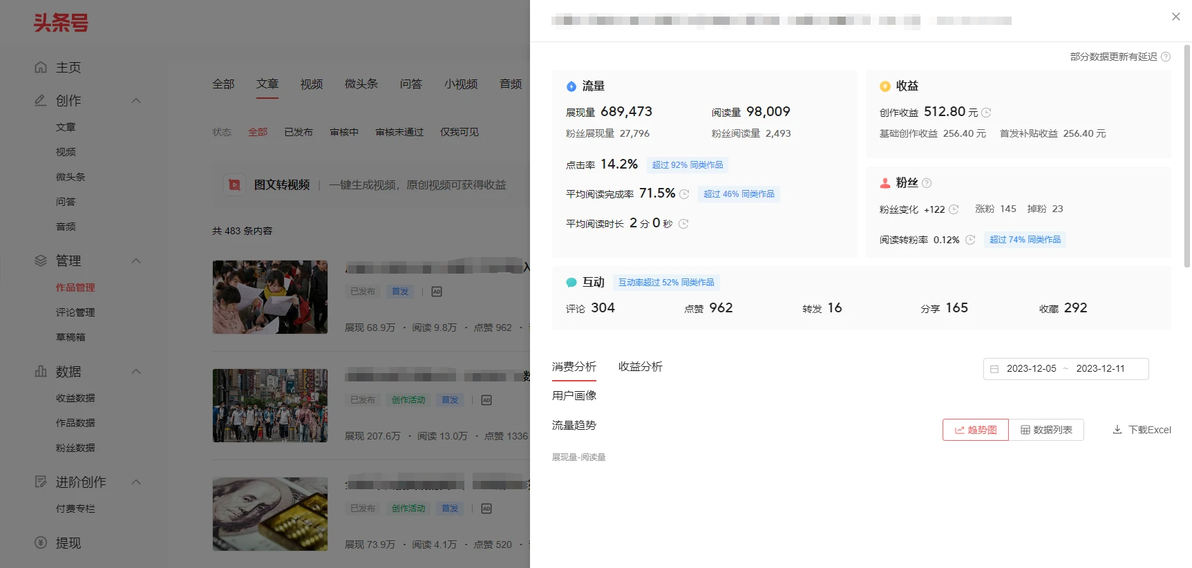Click the 数据 bar chart icon
Viewport: 1192px width, 568px height.
coord(41,372)
